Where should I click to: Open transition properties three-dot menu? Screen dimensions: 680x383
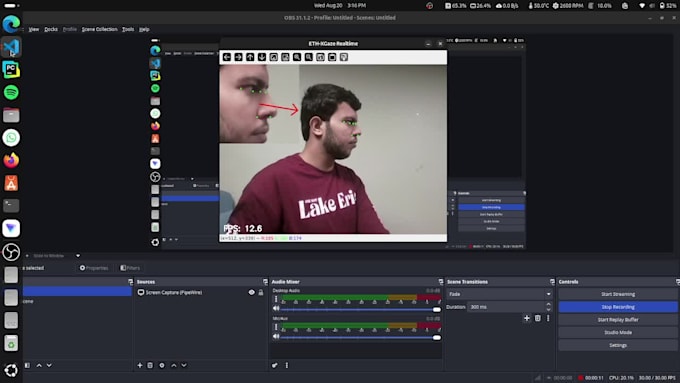point(548,318)
